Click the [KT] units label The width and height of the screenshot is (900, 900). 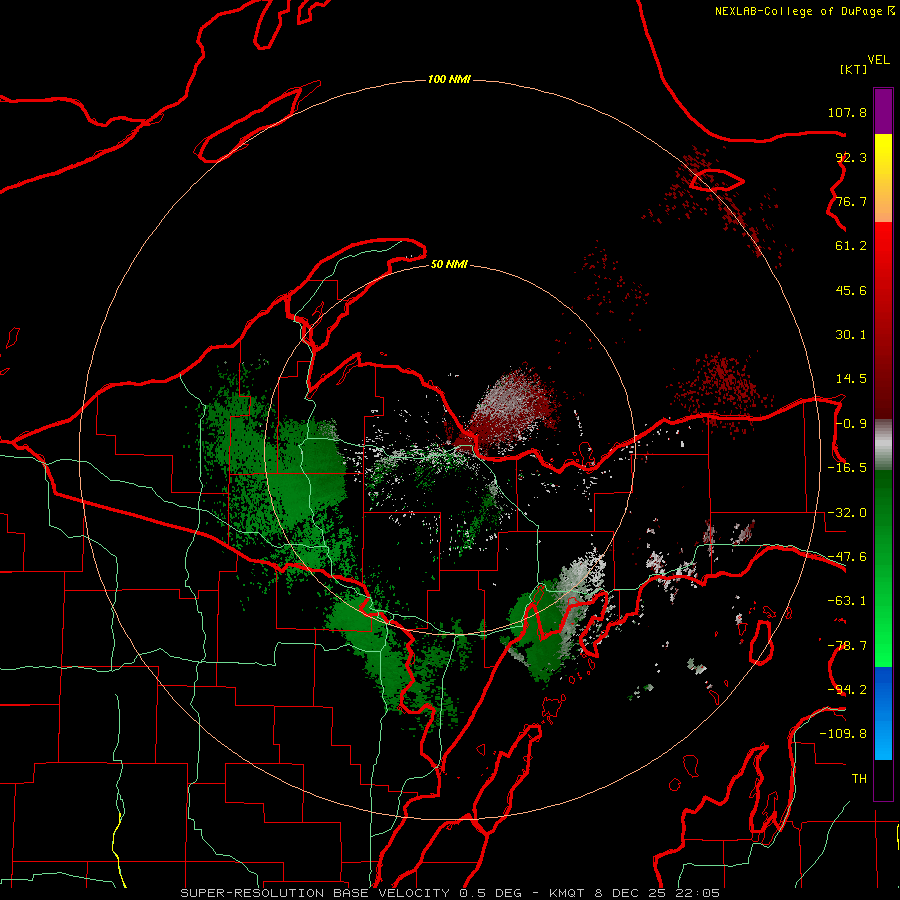click(854, 69)
